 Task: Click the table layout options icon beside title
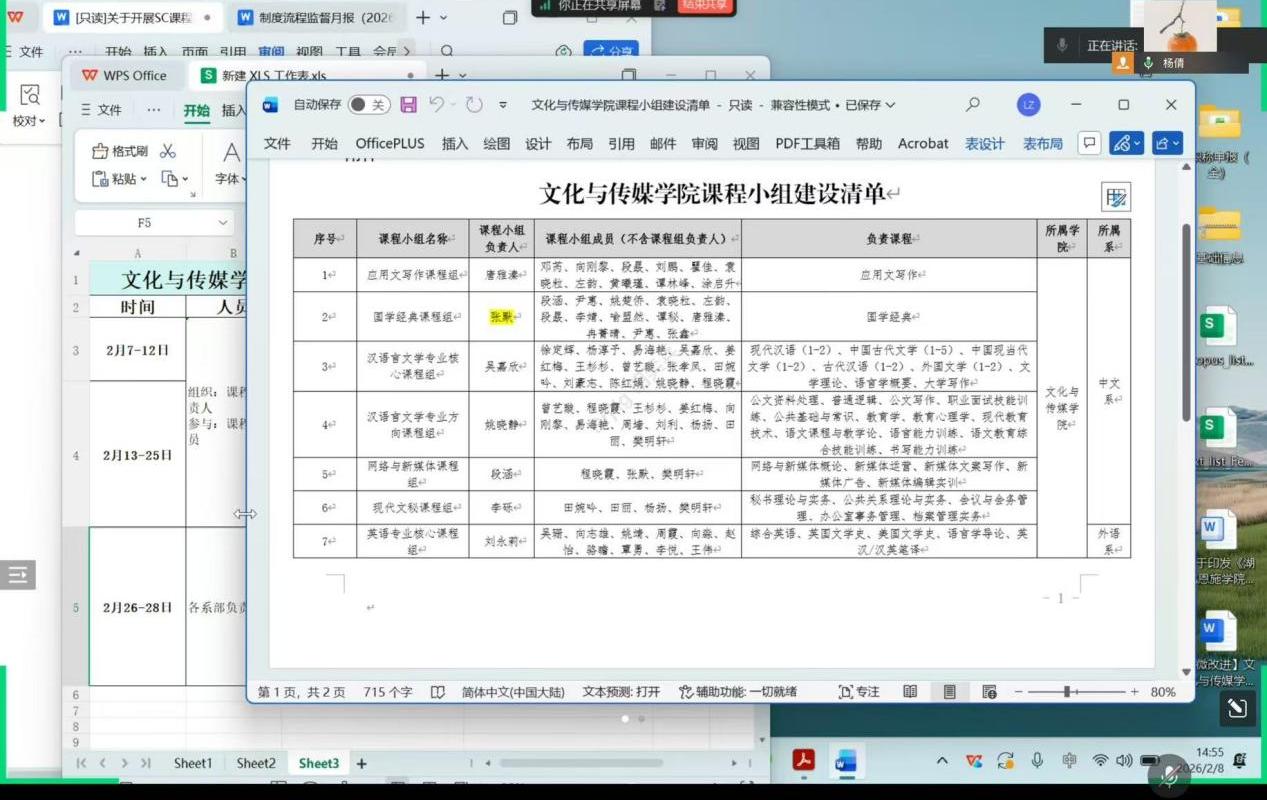(1116, 197)
